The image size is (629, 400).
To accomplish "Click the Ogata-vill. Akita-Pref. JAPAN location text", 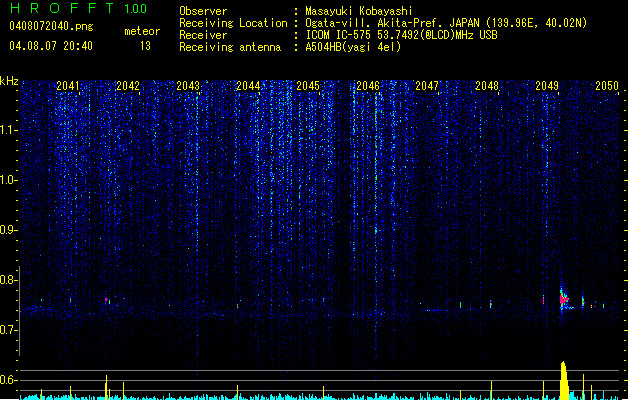I will (x=446, y=23).
